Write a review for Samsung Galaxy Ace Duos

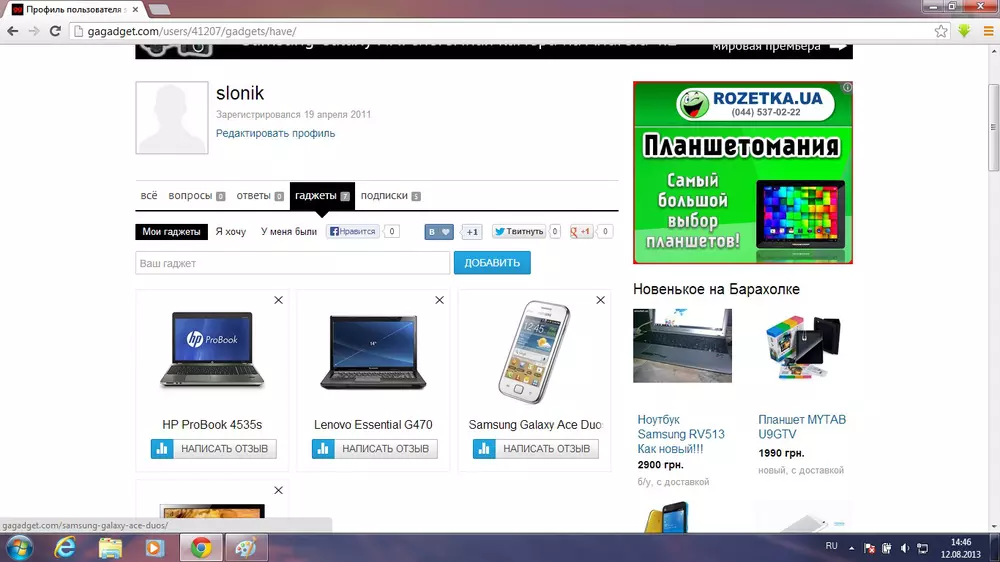click(x=535, y=449)
